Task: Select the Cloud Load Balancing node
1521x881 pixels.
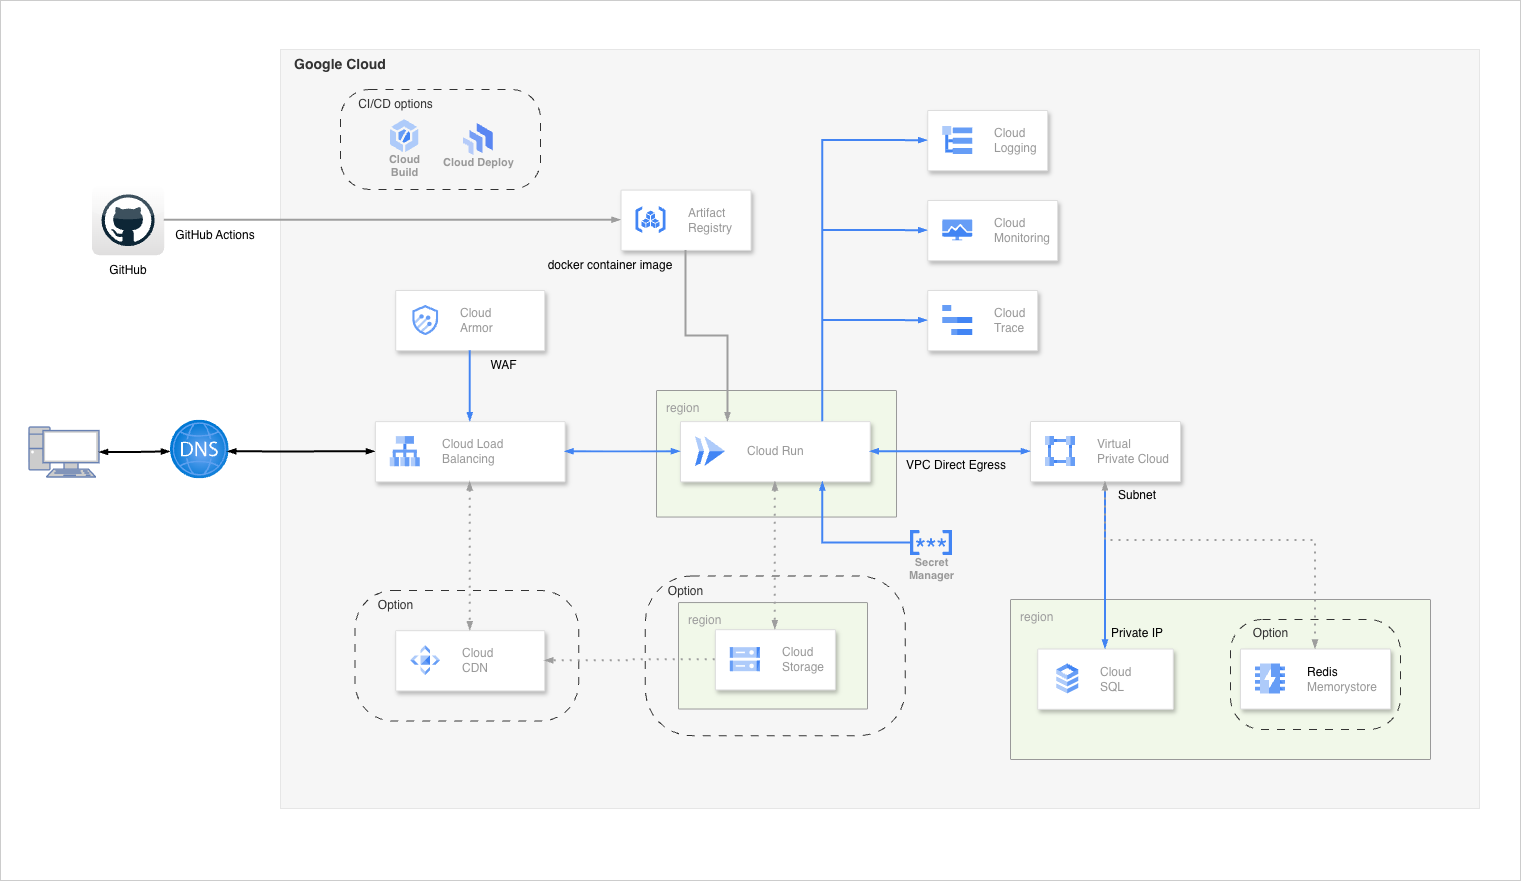Action: (470, 452)
